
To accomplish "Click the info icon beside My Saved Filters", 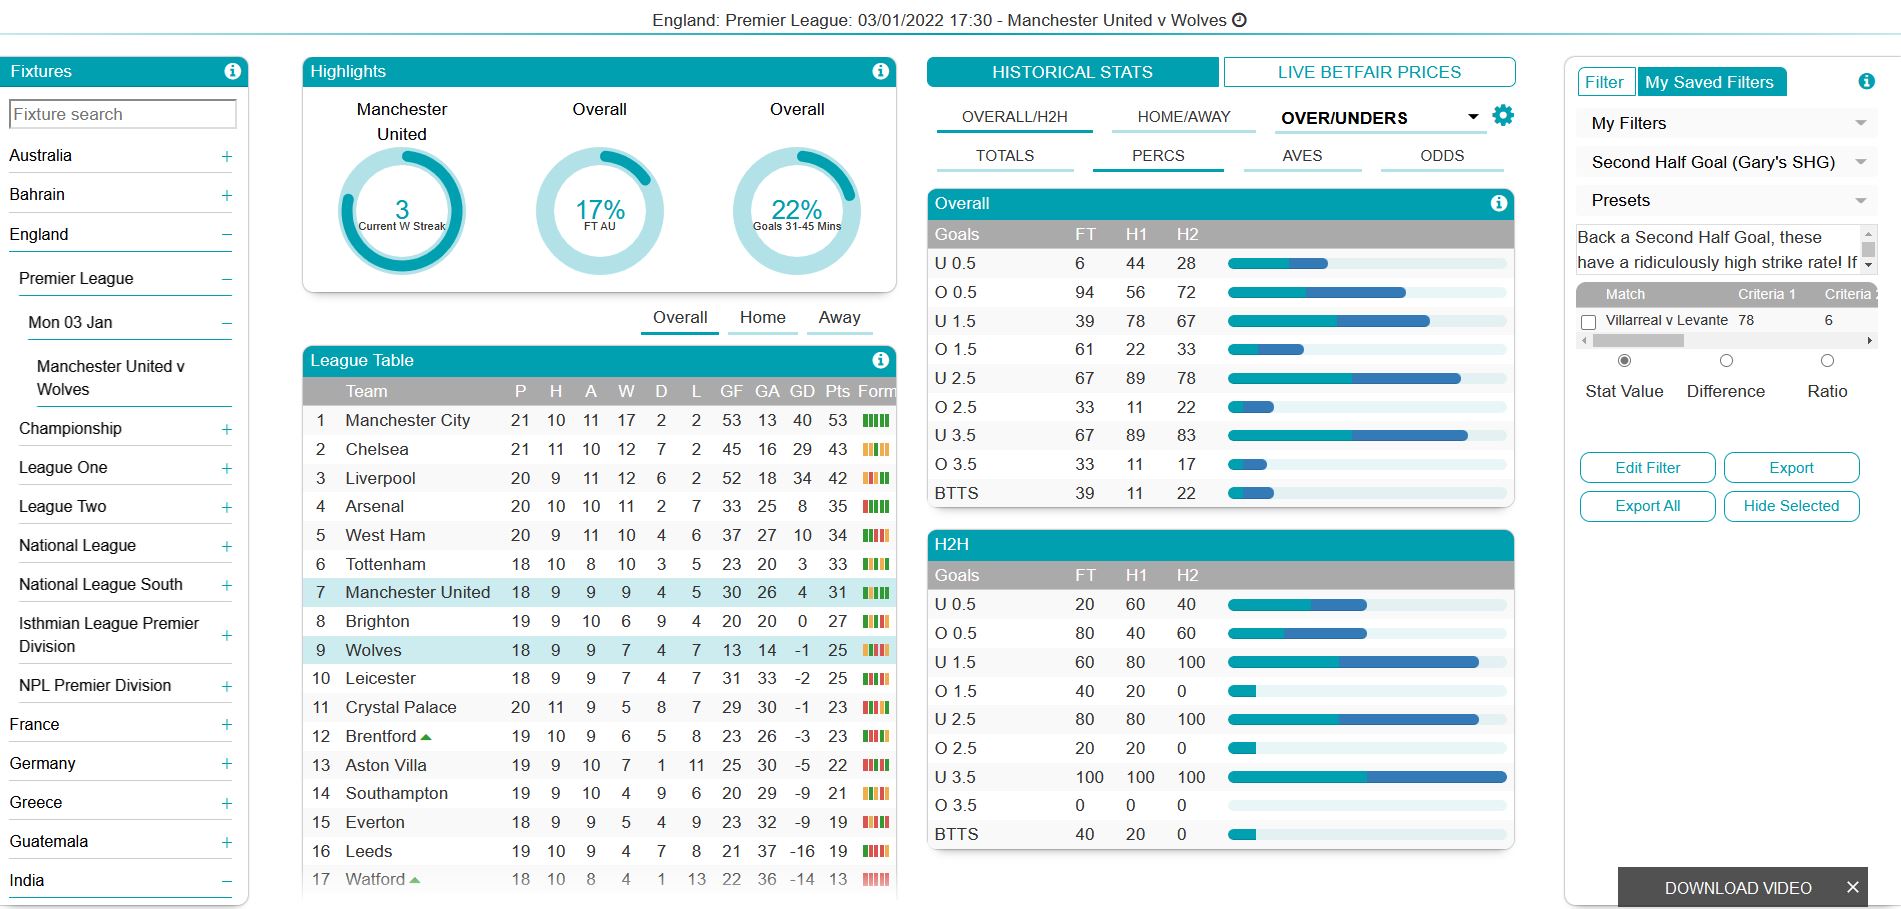I will (x=1866, y=81).
